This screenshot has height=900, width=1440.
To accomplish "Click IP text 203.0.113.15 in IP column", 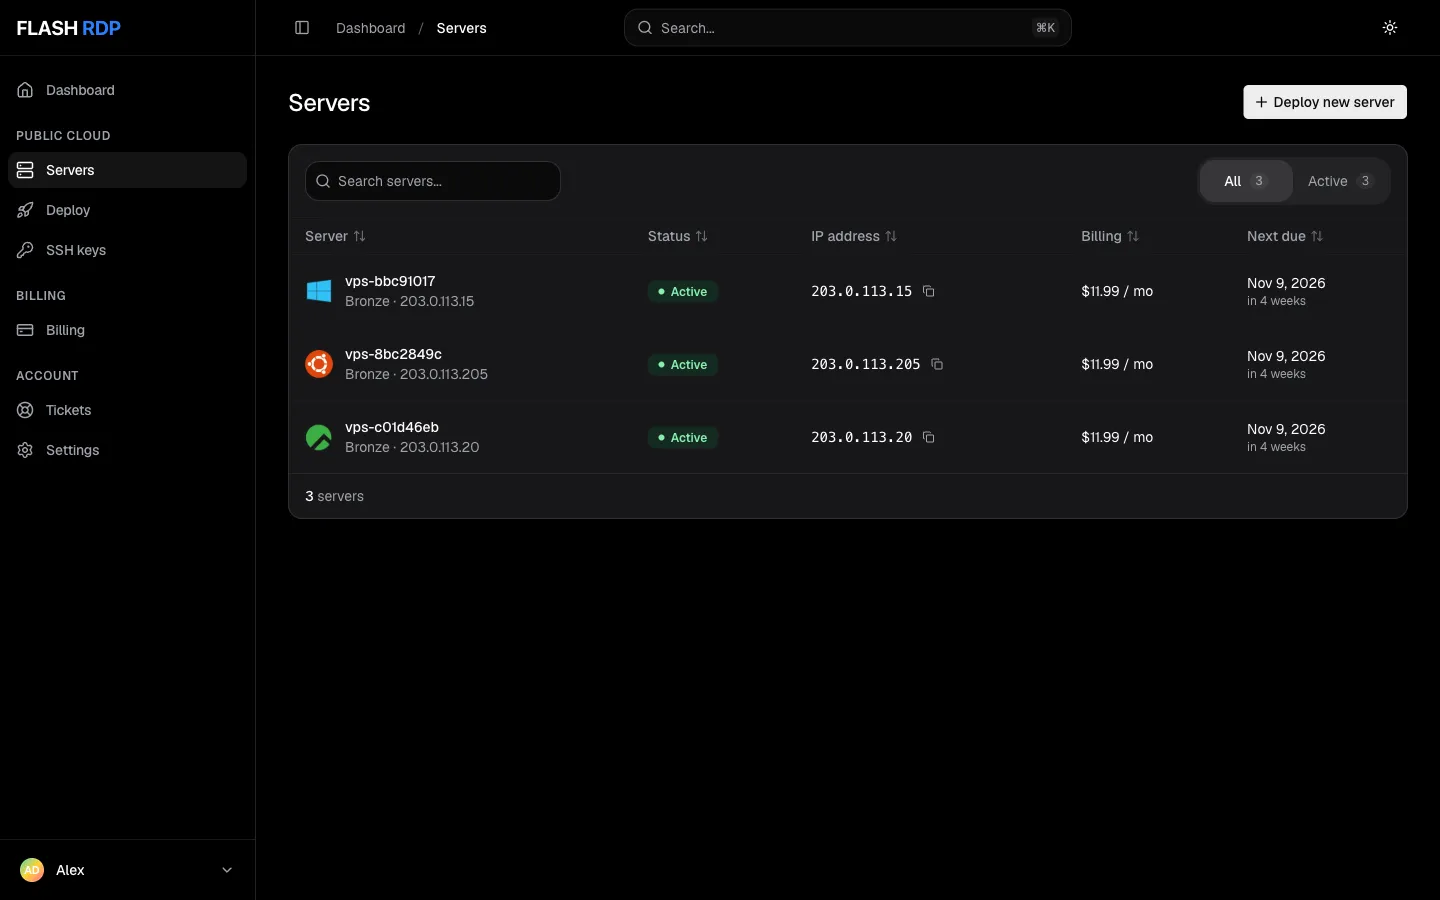I will (x=861, y=291).
